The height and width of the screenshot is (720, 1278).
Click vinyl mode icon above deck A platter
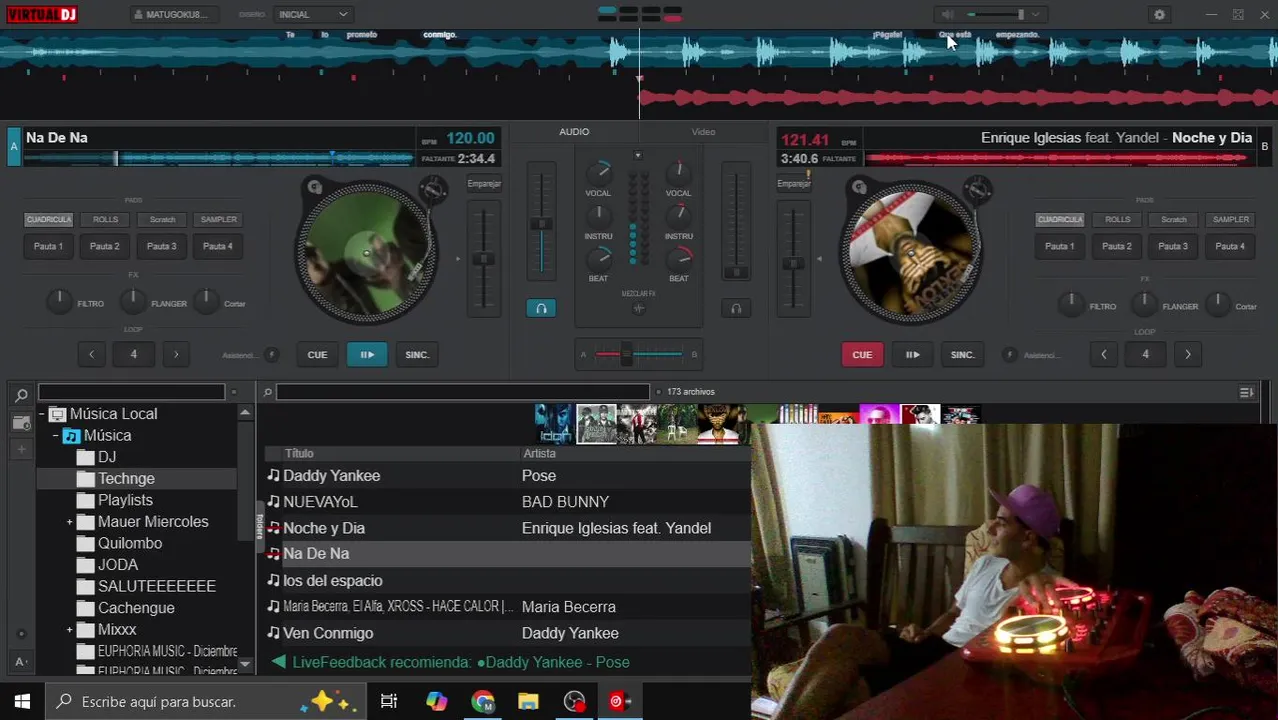point(314,187)
